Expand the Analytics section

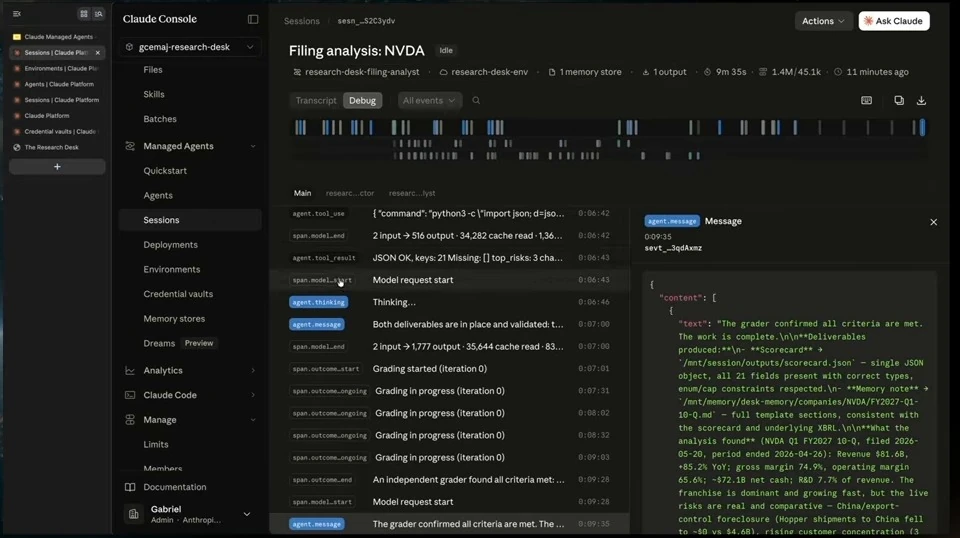click(x=253, y=370)
